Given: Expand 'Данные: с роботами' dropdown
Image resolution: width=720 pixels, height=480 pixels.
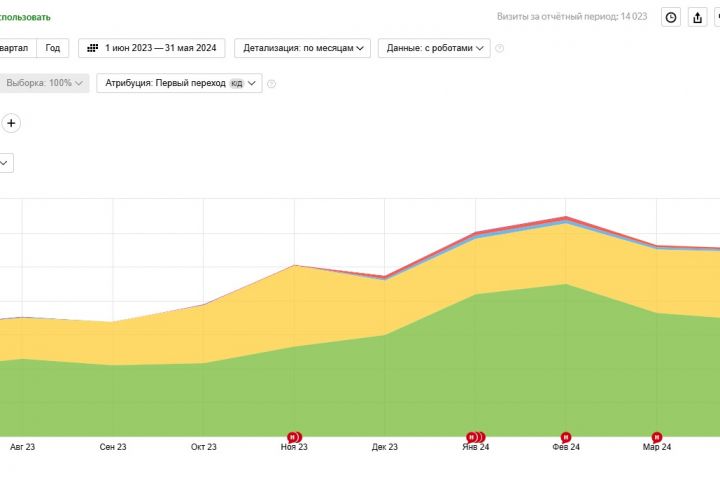Looking at the screenshot, I should pos(434,48).
